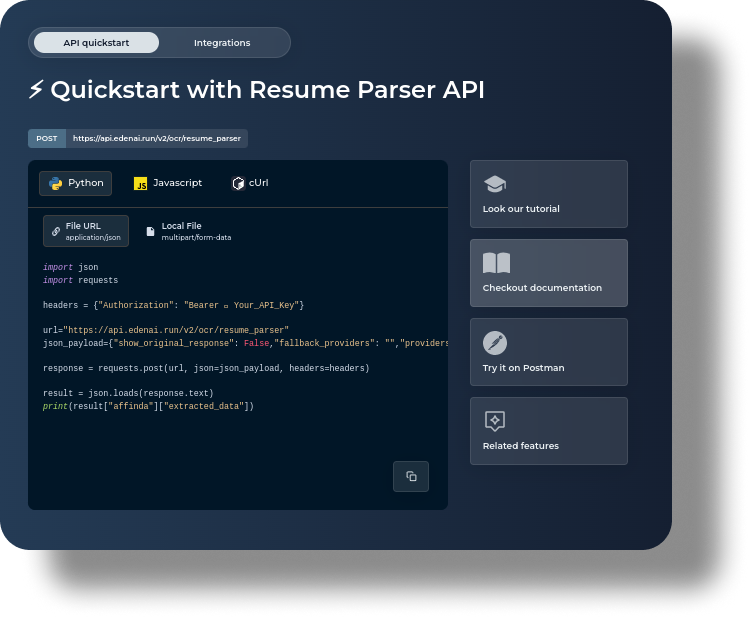Viewport: 750px width, 618px height.
Task: Click the cUrl cube icon
Action: [x=238, y=183]
